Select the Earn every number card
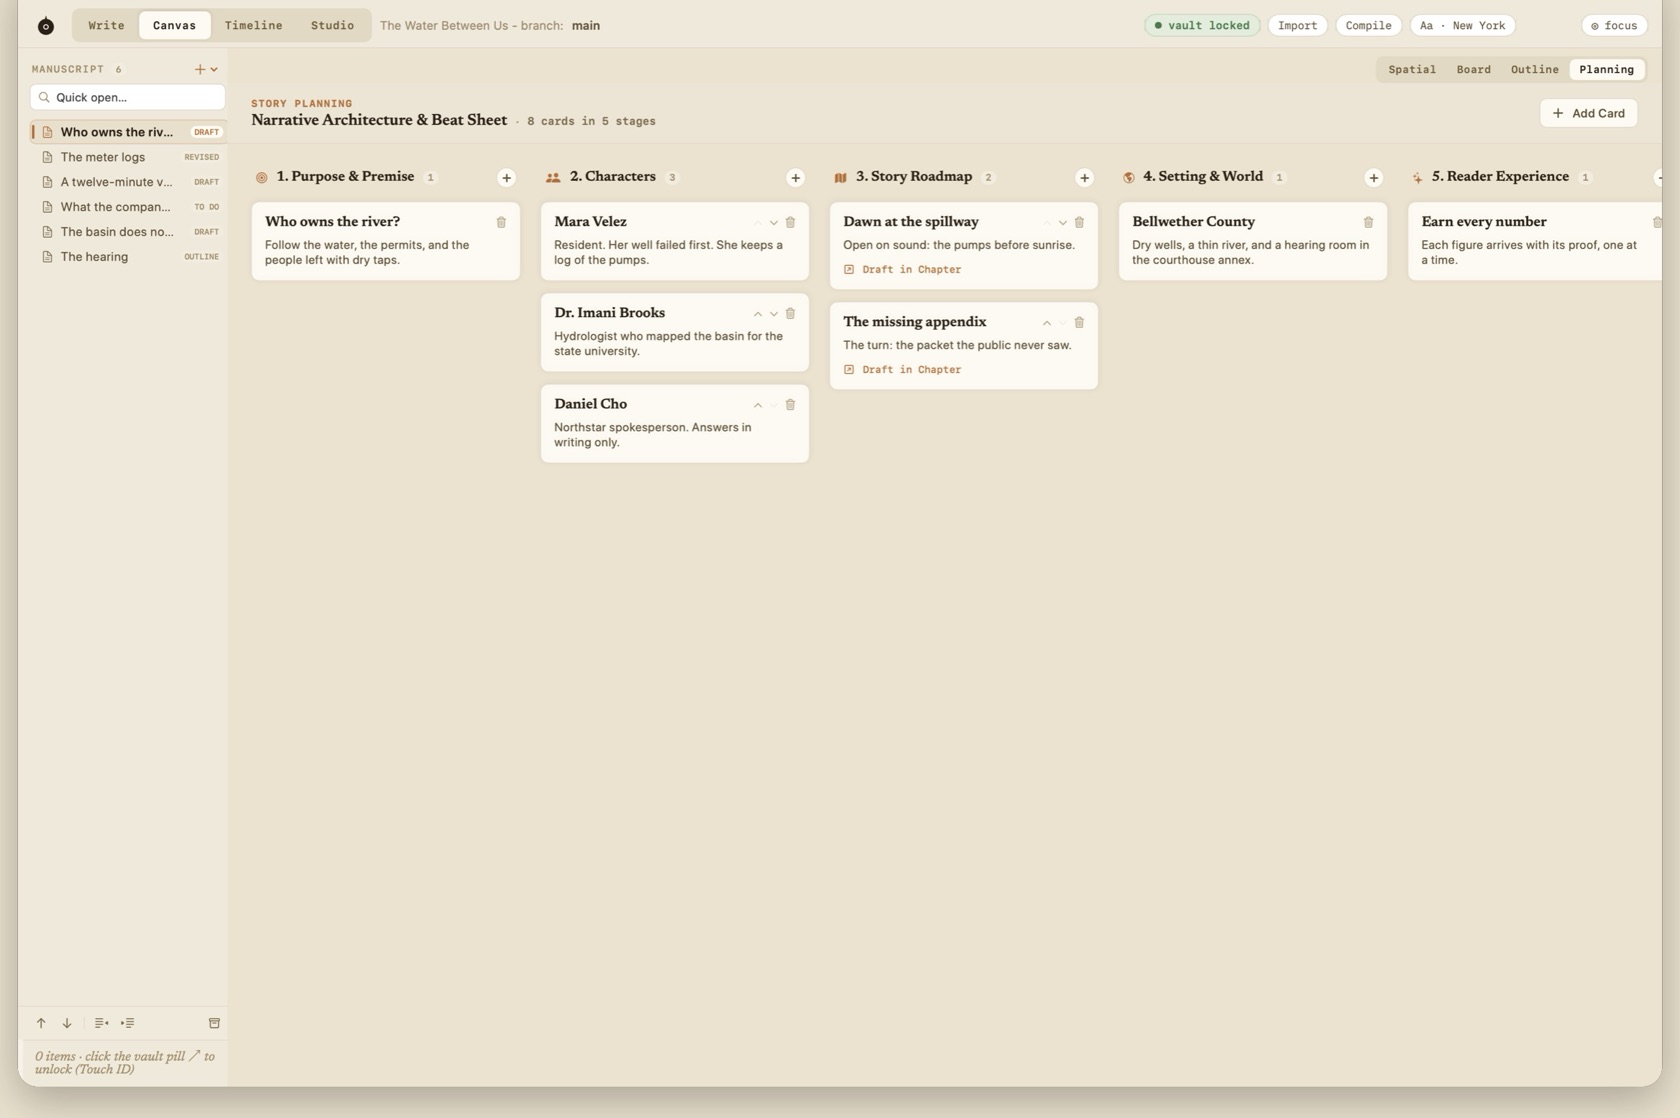This screenshot has width=1680, height=1118. coord(1535,241)
